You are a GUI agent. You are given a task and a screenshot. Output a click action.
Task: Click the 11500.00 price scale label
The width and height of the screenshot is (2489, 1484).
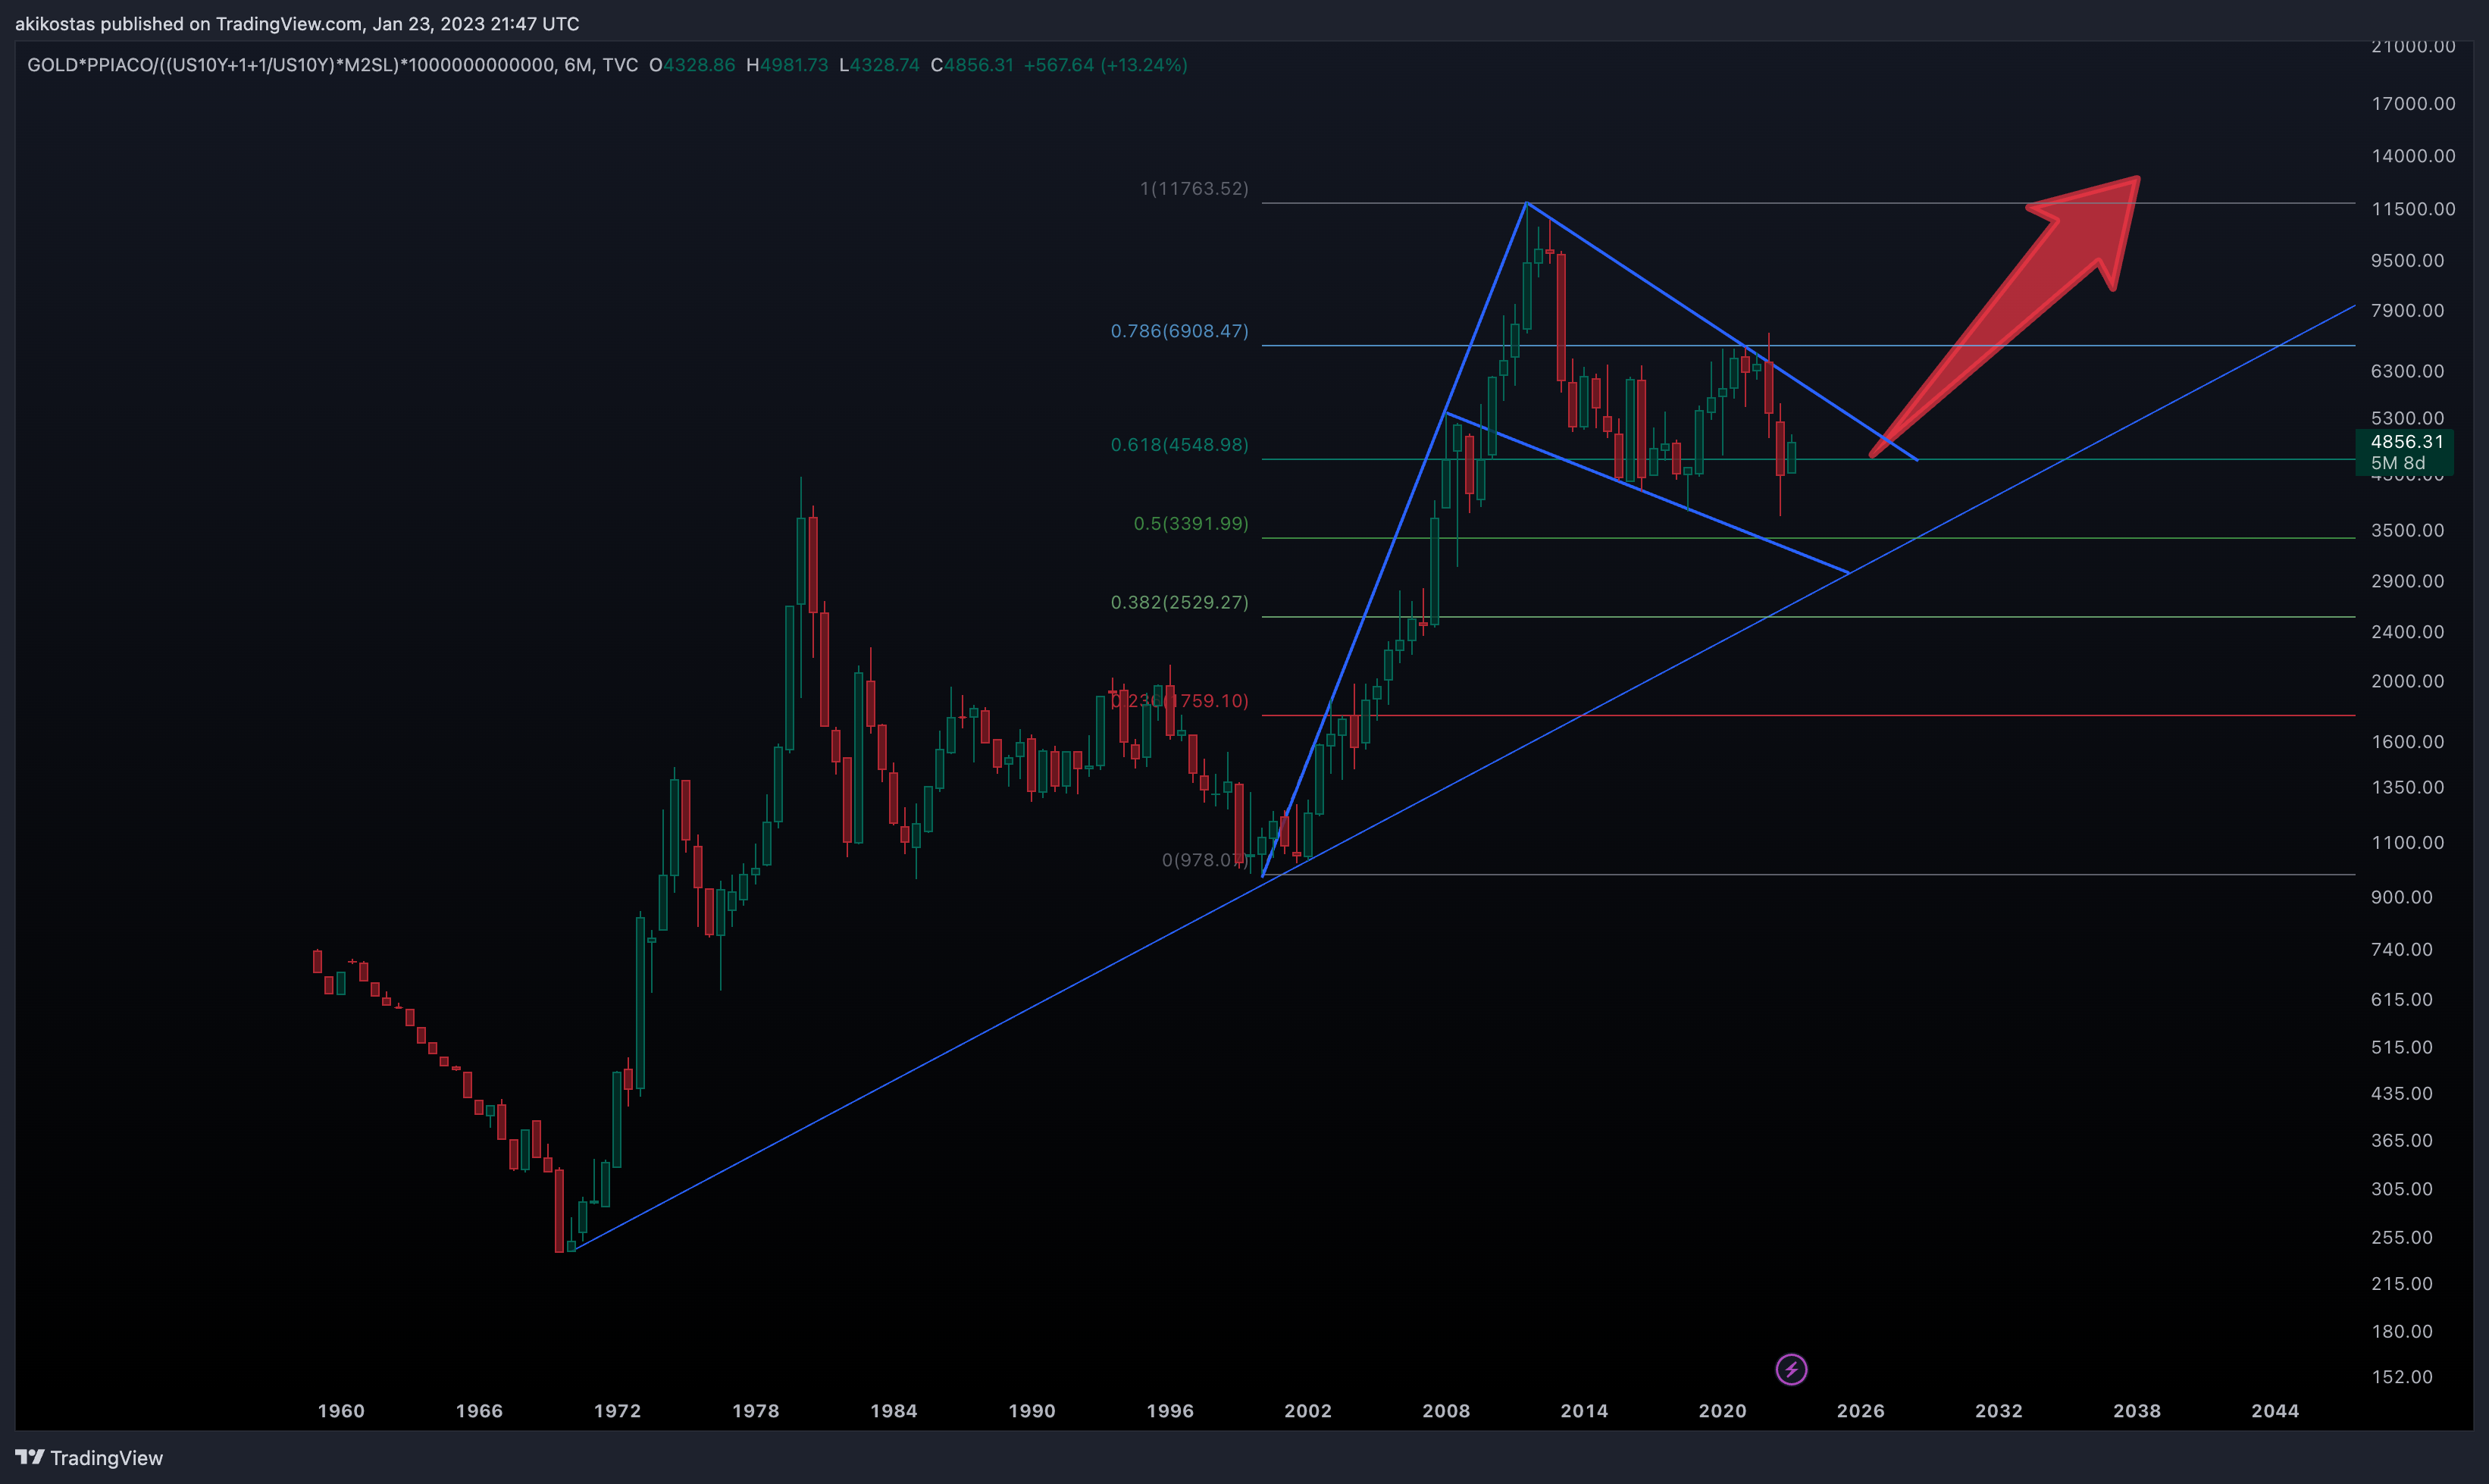pyautogui.click(x=2413, y=209)
